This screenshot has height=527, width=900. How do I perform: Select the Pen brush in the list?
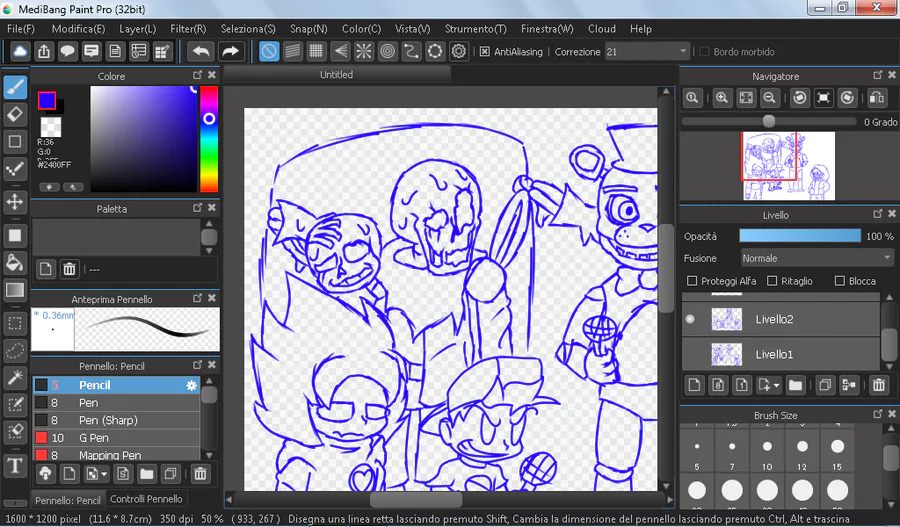[x=117, y=402]
